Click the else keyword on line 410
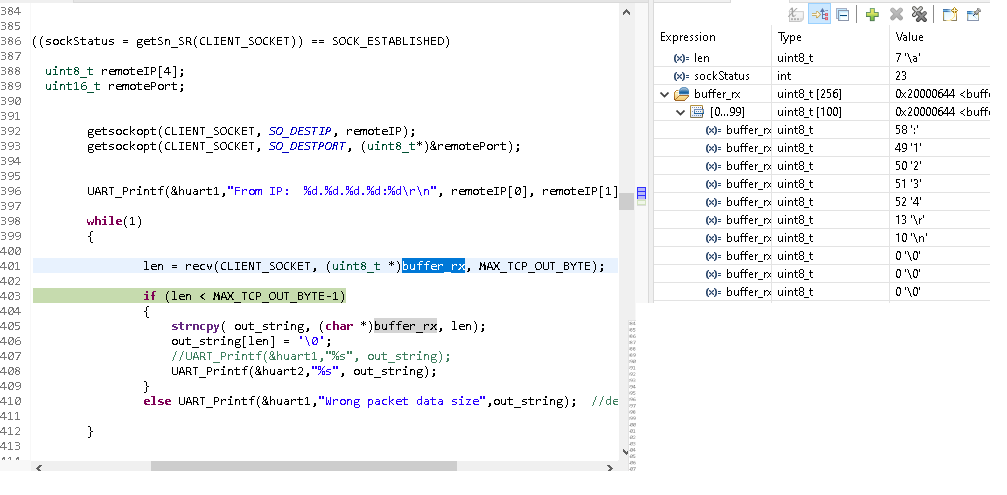Viewport: 1007px width, 495px height. click(157, 401)
